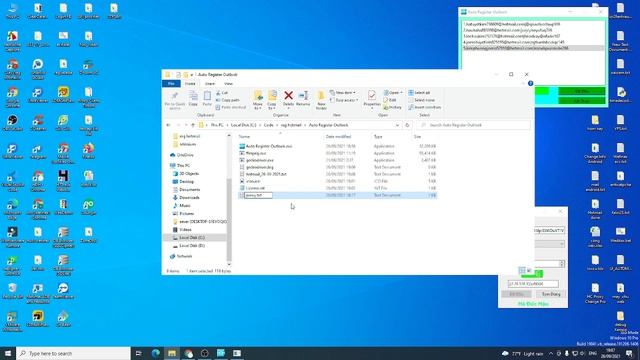Screen dimensions: 640x360
Task: Click Copy path in the ribbon
Action: tap(227, 100)
